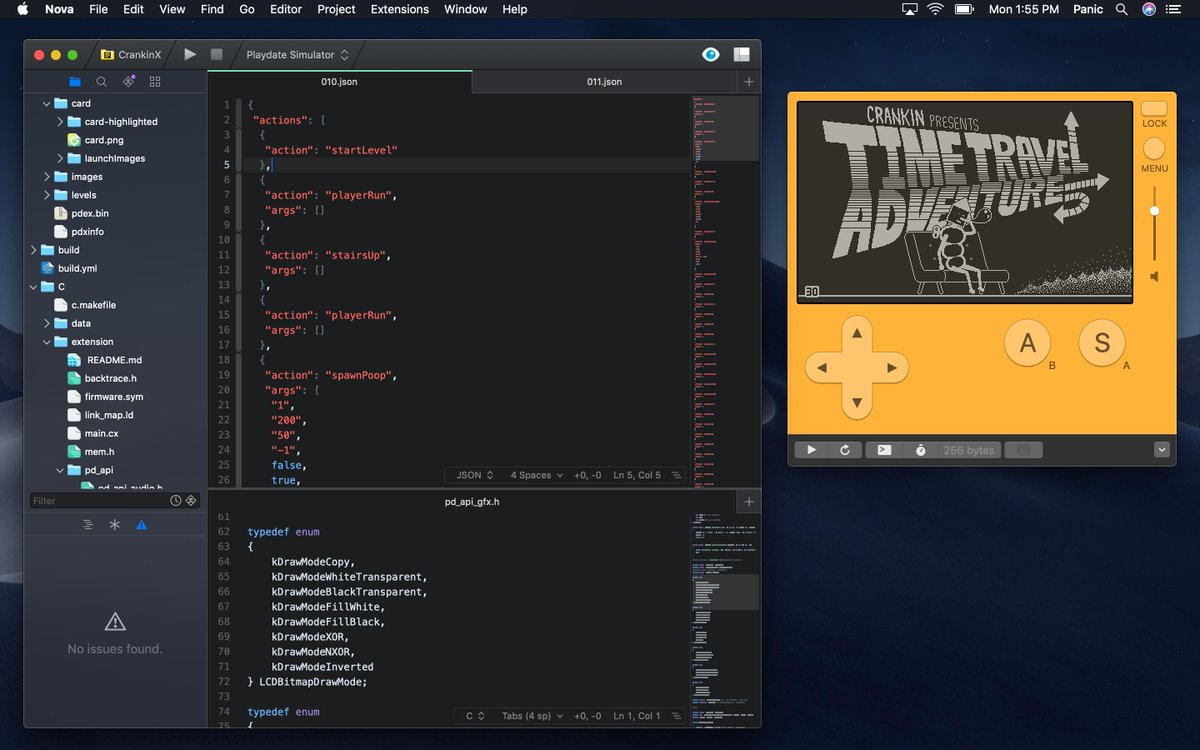Open the sidebar search magnifier
1200x750 pixels.
click(101, 82)
